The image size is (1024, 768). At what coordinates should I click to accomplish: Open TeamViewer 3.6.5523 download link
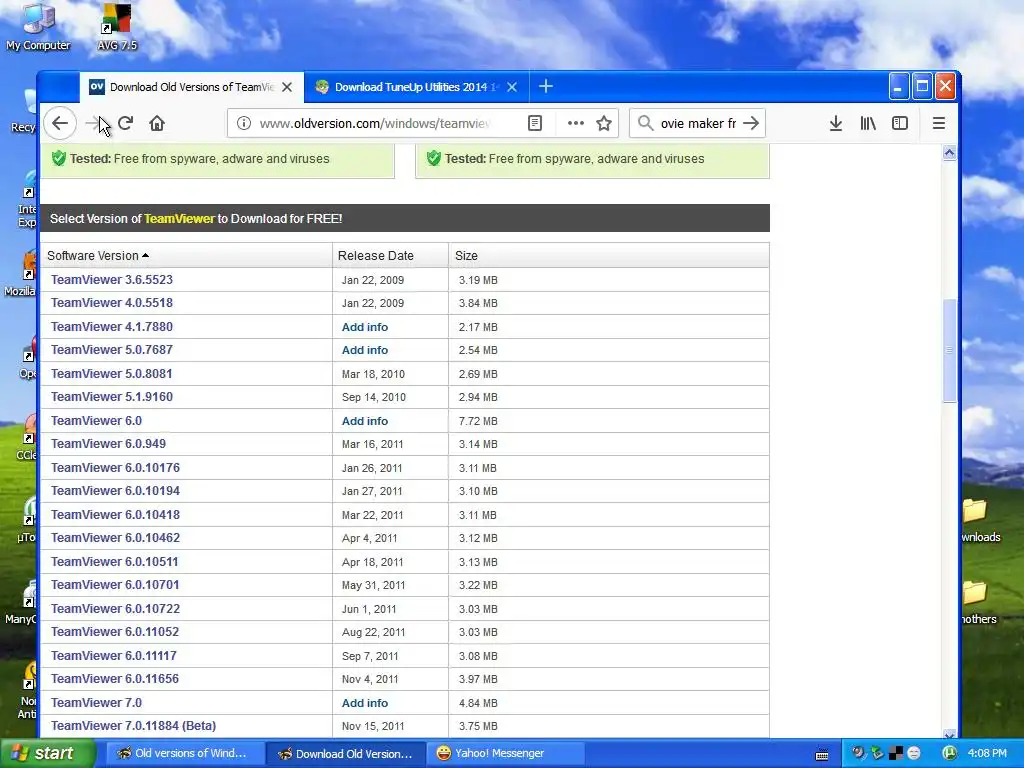[x=112, y=280]
